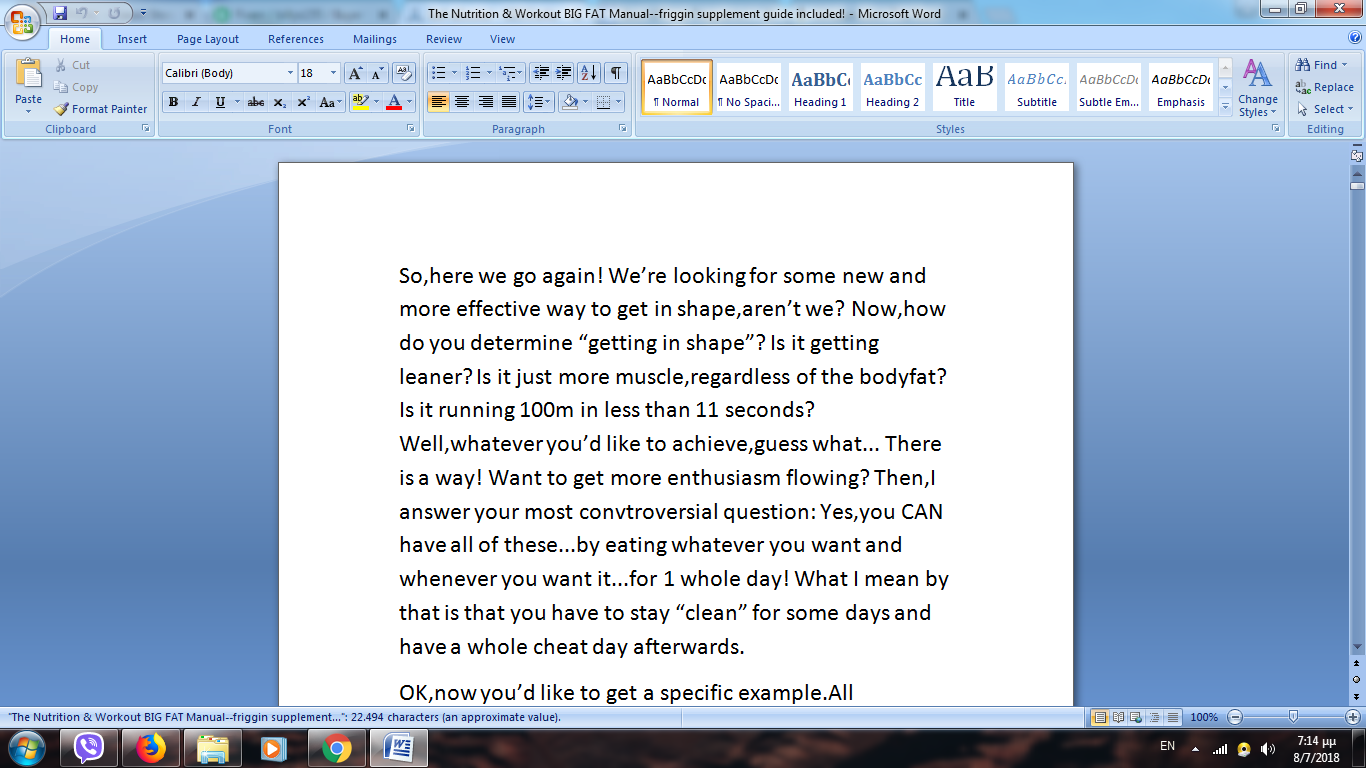Click the Show/Hide paragraph marks icon
The height and width of the screenshot is (768, 1366).
pyautogui.click(x=616, y=73)
